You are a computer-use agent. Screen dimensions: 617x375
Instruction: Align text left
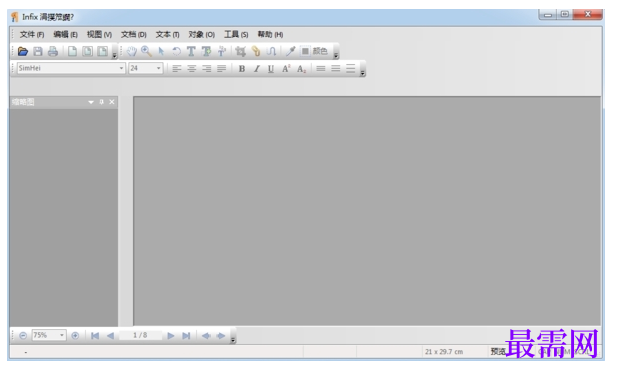pyautogui.click(x=177, y=68)
